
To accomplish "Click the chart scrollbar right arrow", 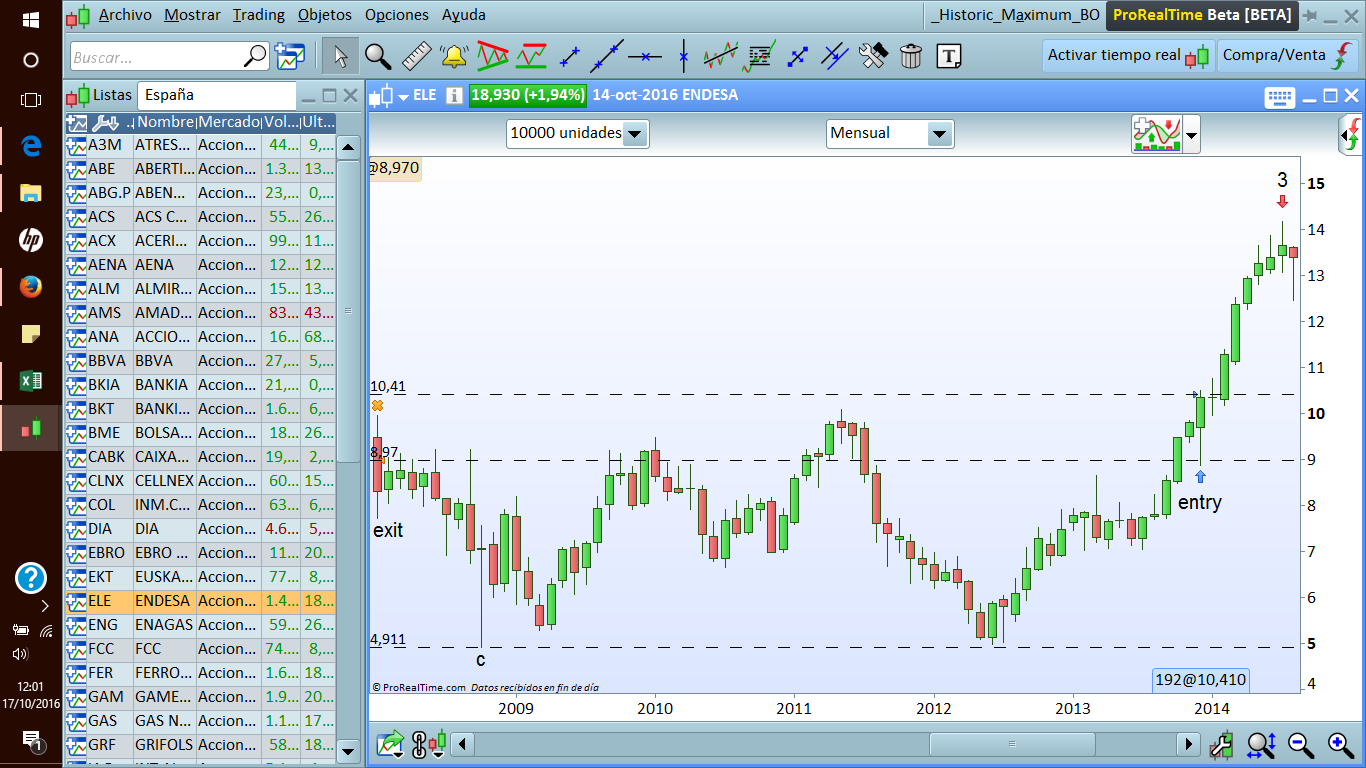I will [1189, 744].
